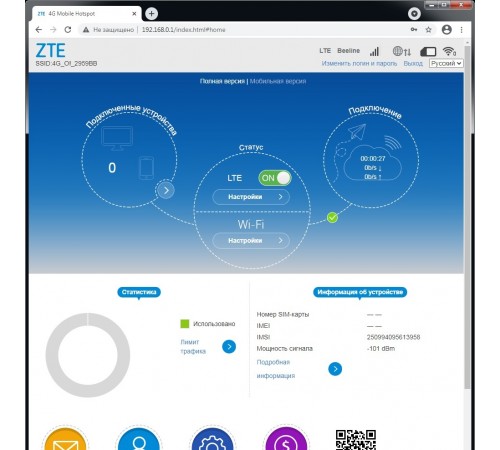Open Chrome three-dot menu
This screenshot has height=450, width=500.
[462, 30]
